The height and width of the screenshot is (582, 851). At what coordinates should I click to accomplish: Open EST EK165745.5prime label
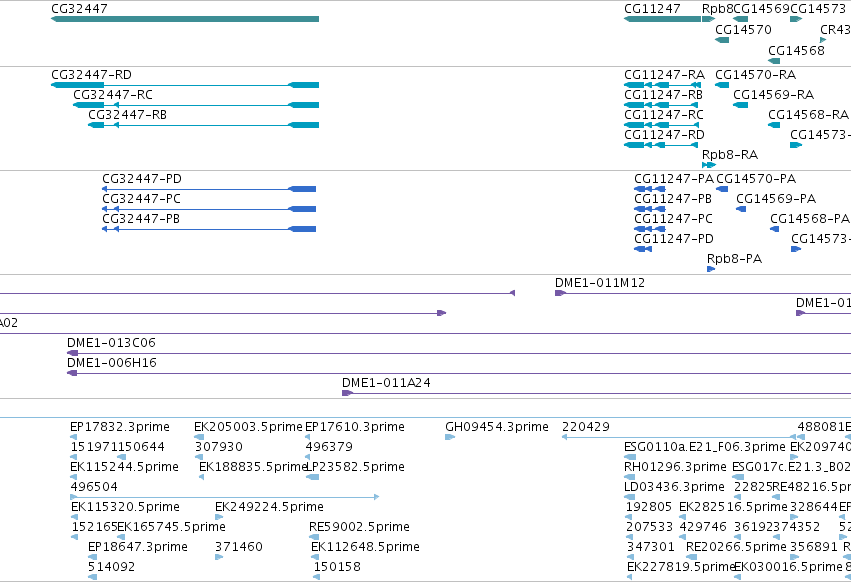coord(172,527)
